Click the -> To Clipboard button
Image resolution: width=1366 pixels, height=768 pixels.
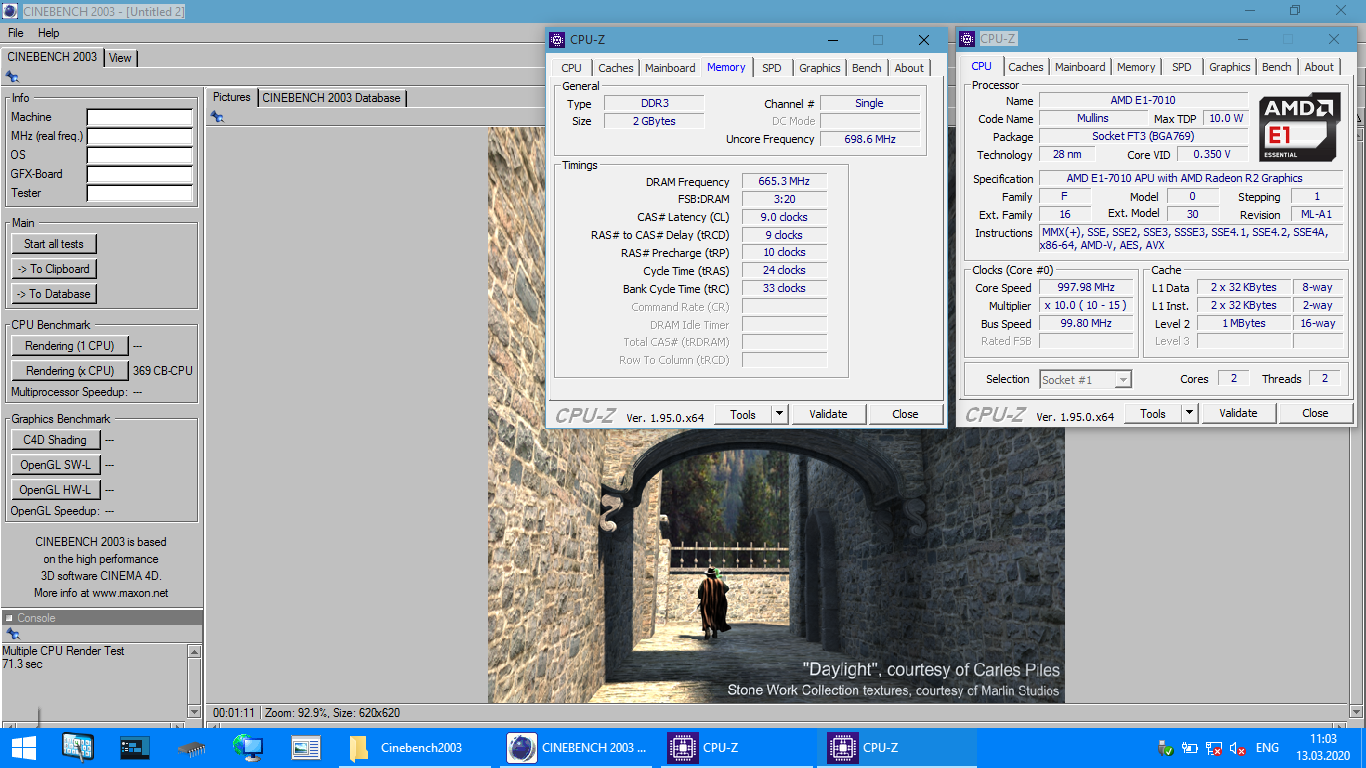(54, 269)
